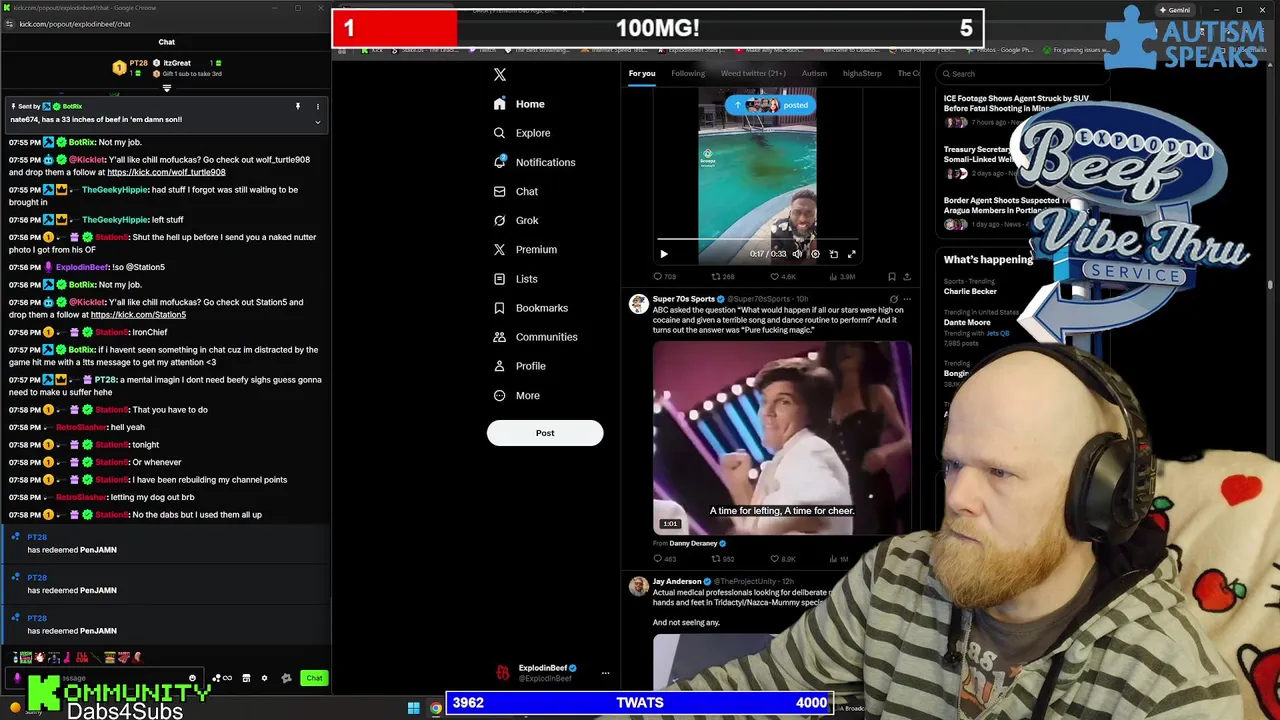The width and height of the screenshot is (1280, 720).
Task: Open chat settings gear
Action: [x=264, y=678]
